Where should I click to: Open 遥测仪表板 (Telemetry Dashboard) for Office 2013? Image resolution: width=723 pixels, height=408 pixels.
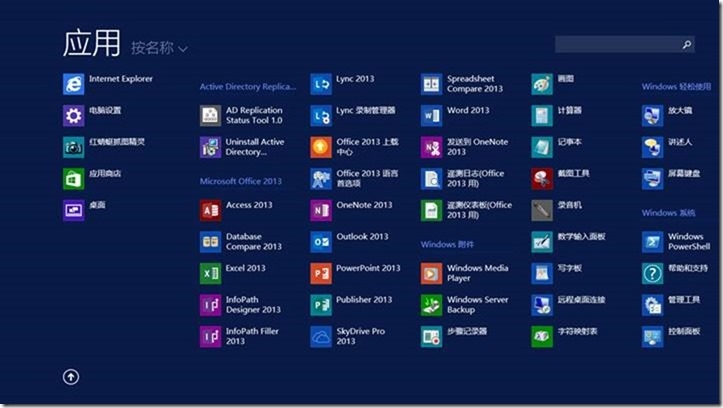[467, 210]
